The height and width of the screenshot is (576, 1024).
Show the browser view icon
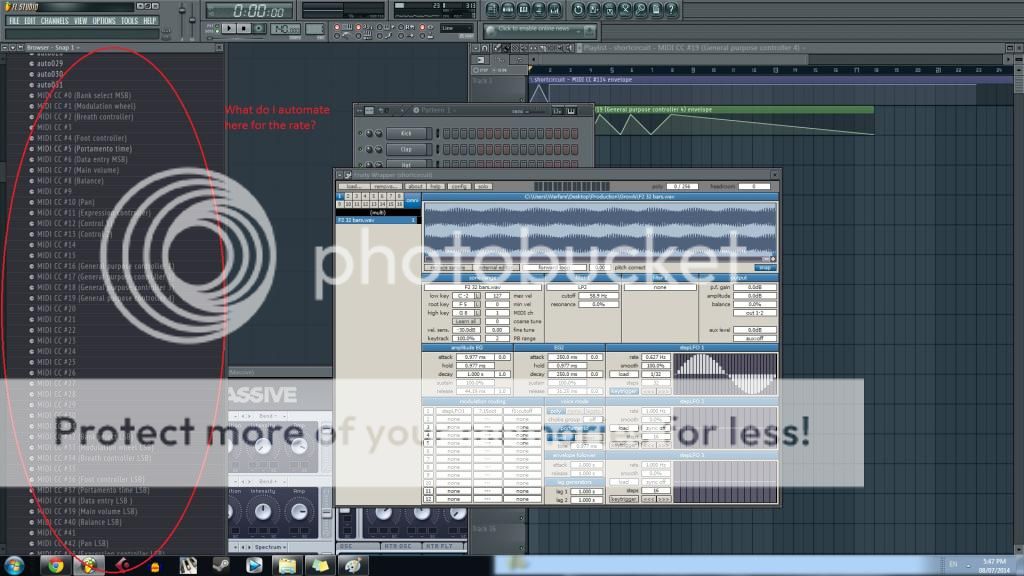pyautogui.click(x=539, y=10)
